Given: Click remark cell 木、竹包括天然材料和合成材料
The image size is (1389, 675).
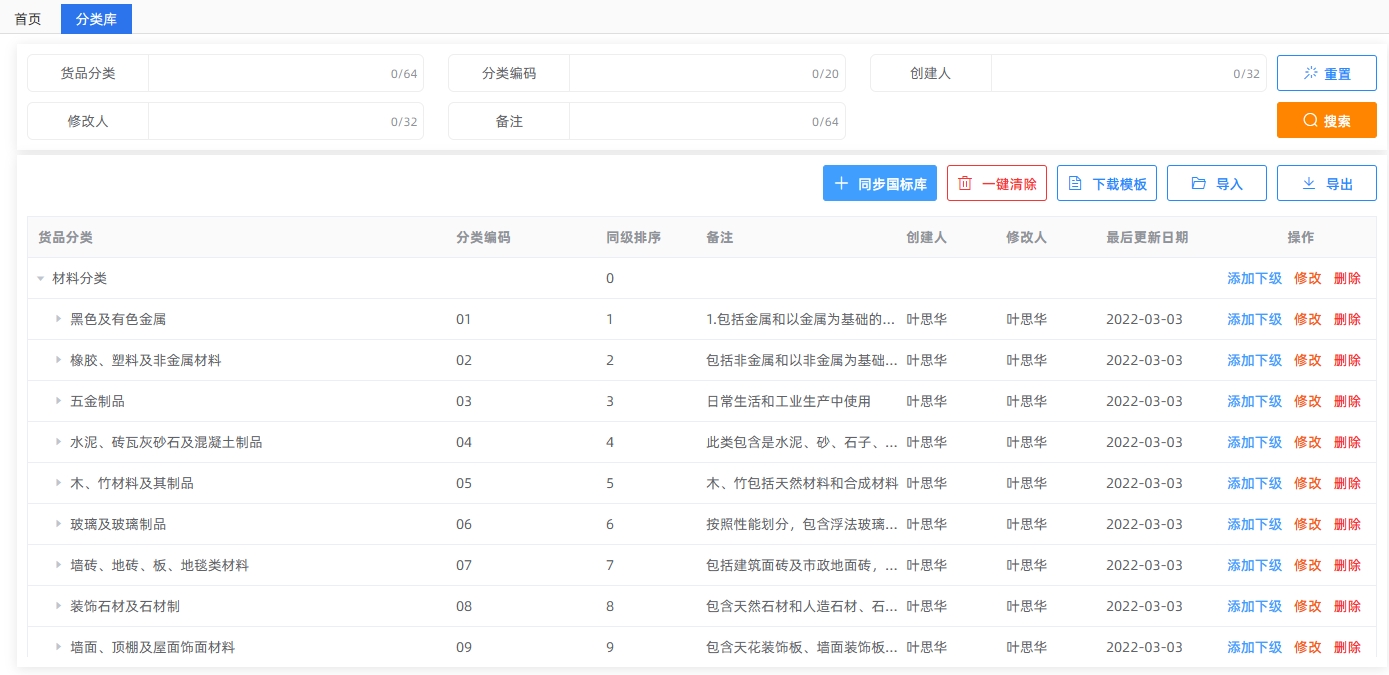Looking at the screenshot, I should pyautogui.click(x=802, y=484).
